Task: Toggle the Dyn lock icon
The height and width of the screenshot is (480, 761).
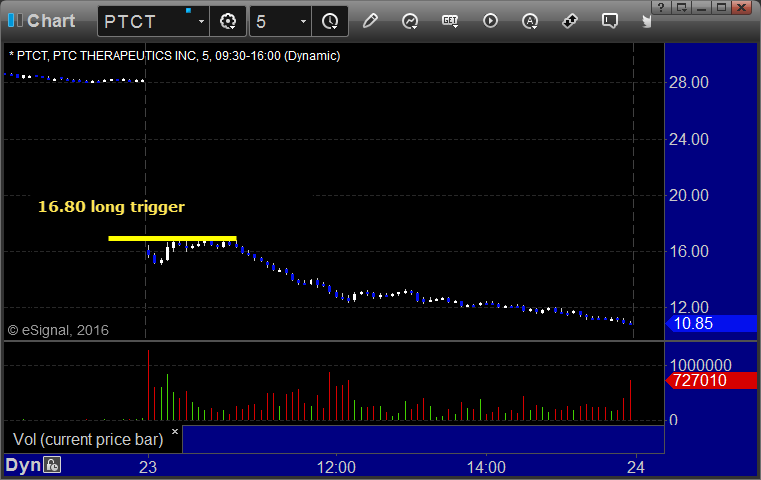Action: tap(52, 465)
